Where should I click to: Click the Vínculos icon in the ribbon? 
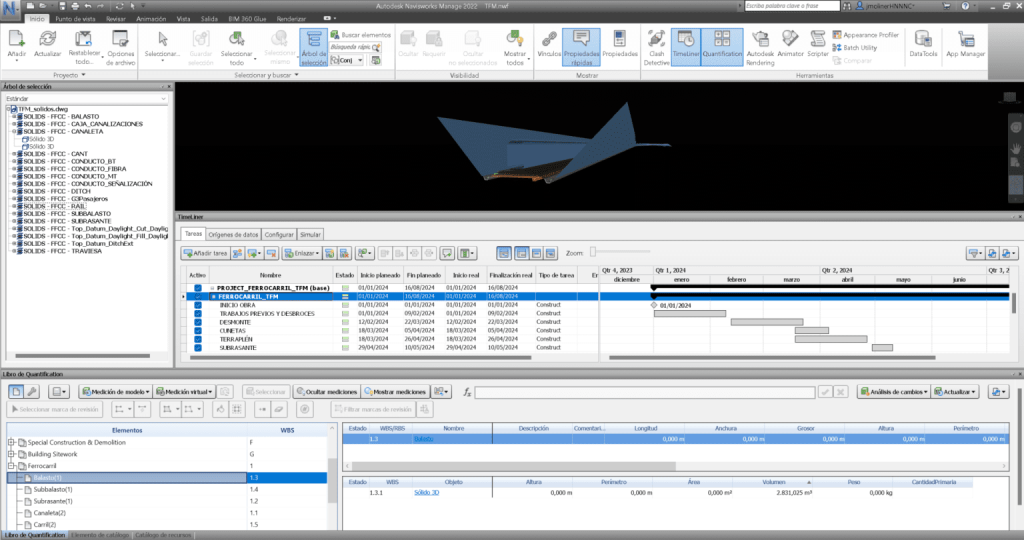pyautogui.click(x=549, y=43)
